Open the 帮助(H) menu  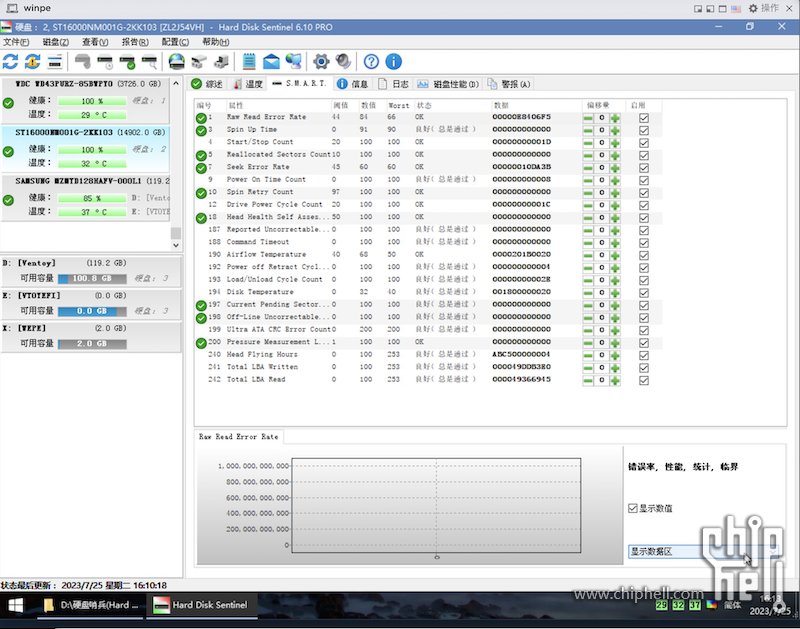pyautogui.click(x=216, y=42)
